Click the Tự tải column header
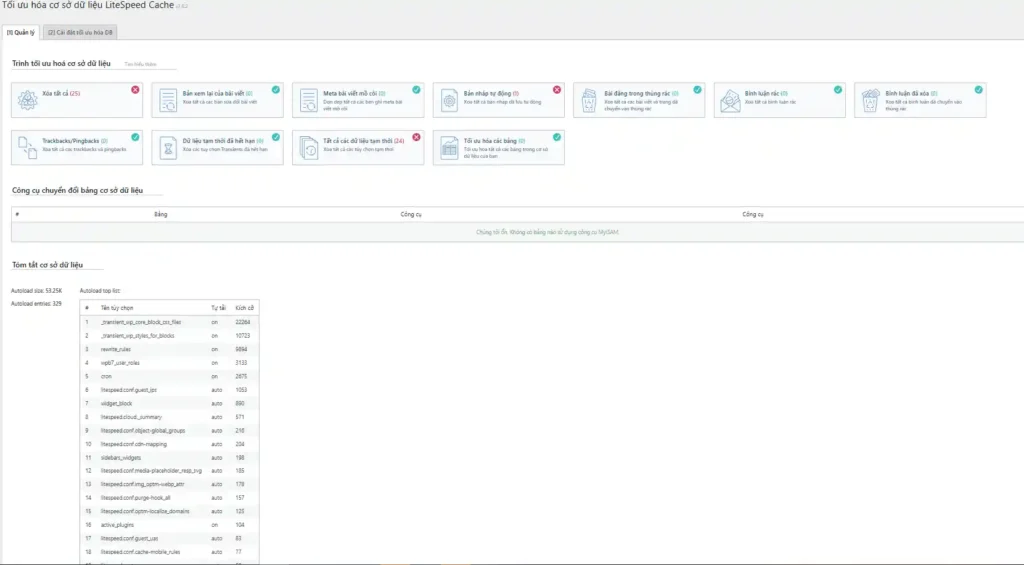This screenshot has width=1024, height=565. [x=218, y=308]
